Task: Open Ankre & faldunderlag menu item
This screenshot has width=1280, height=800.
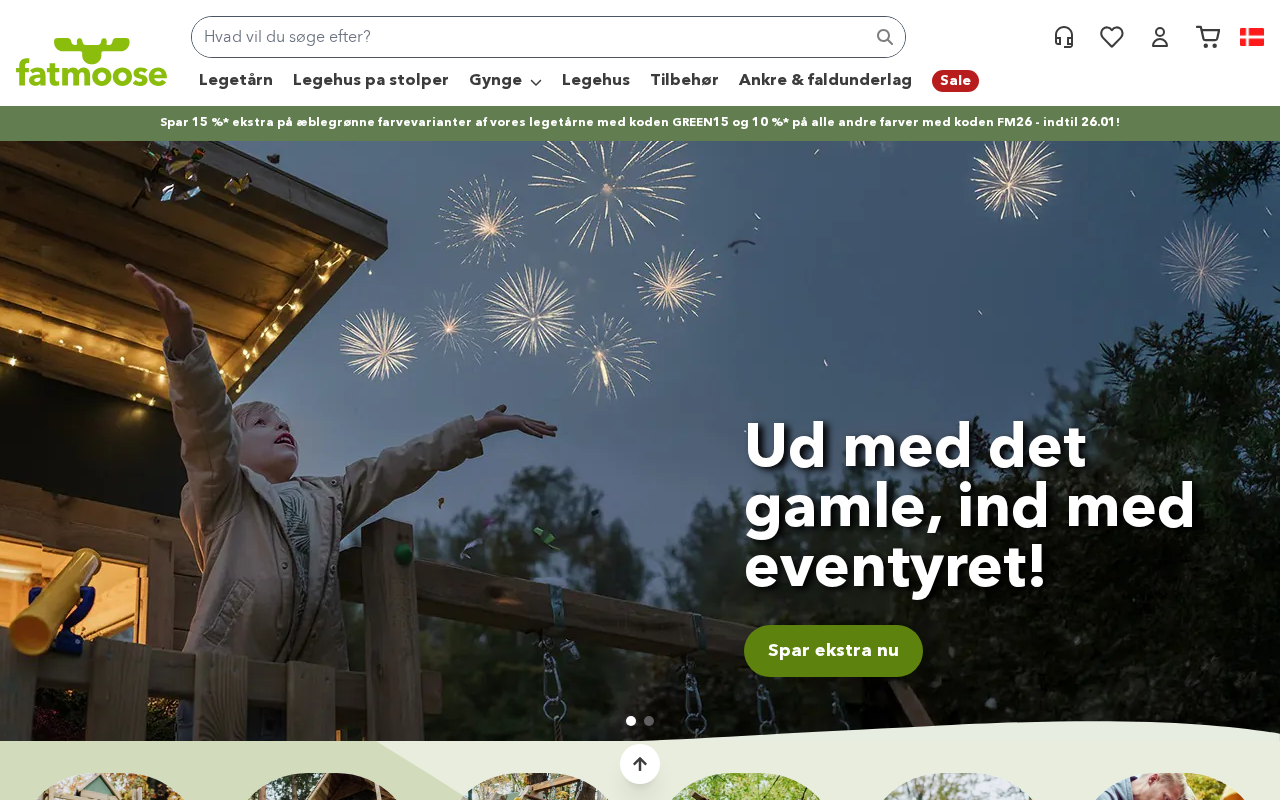Action: [825, 80]
